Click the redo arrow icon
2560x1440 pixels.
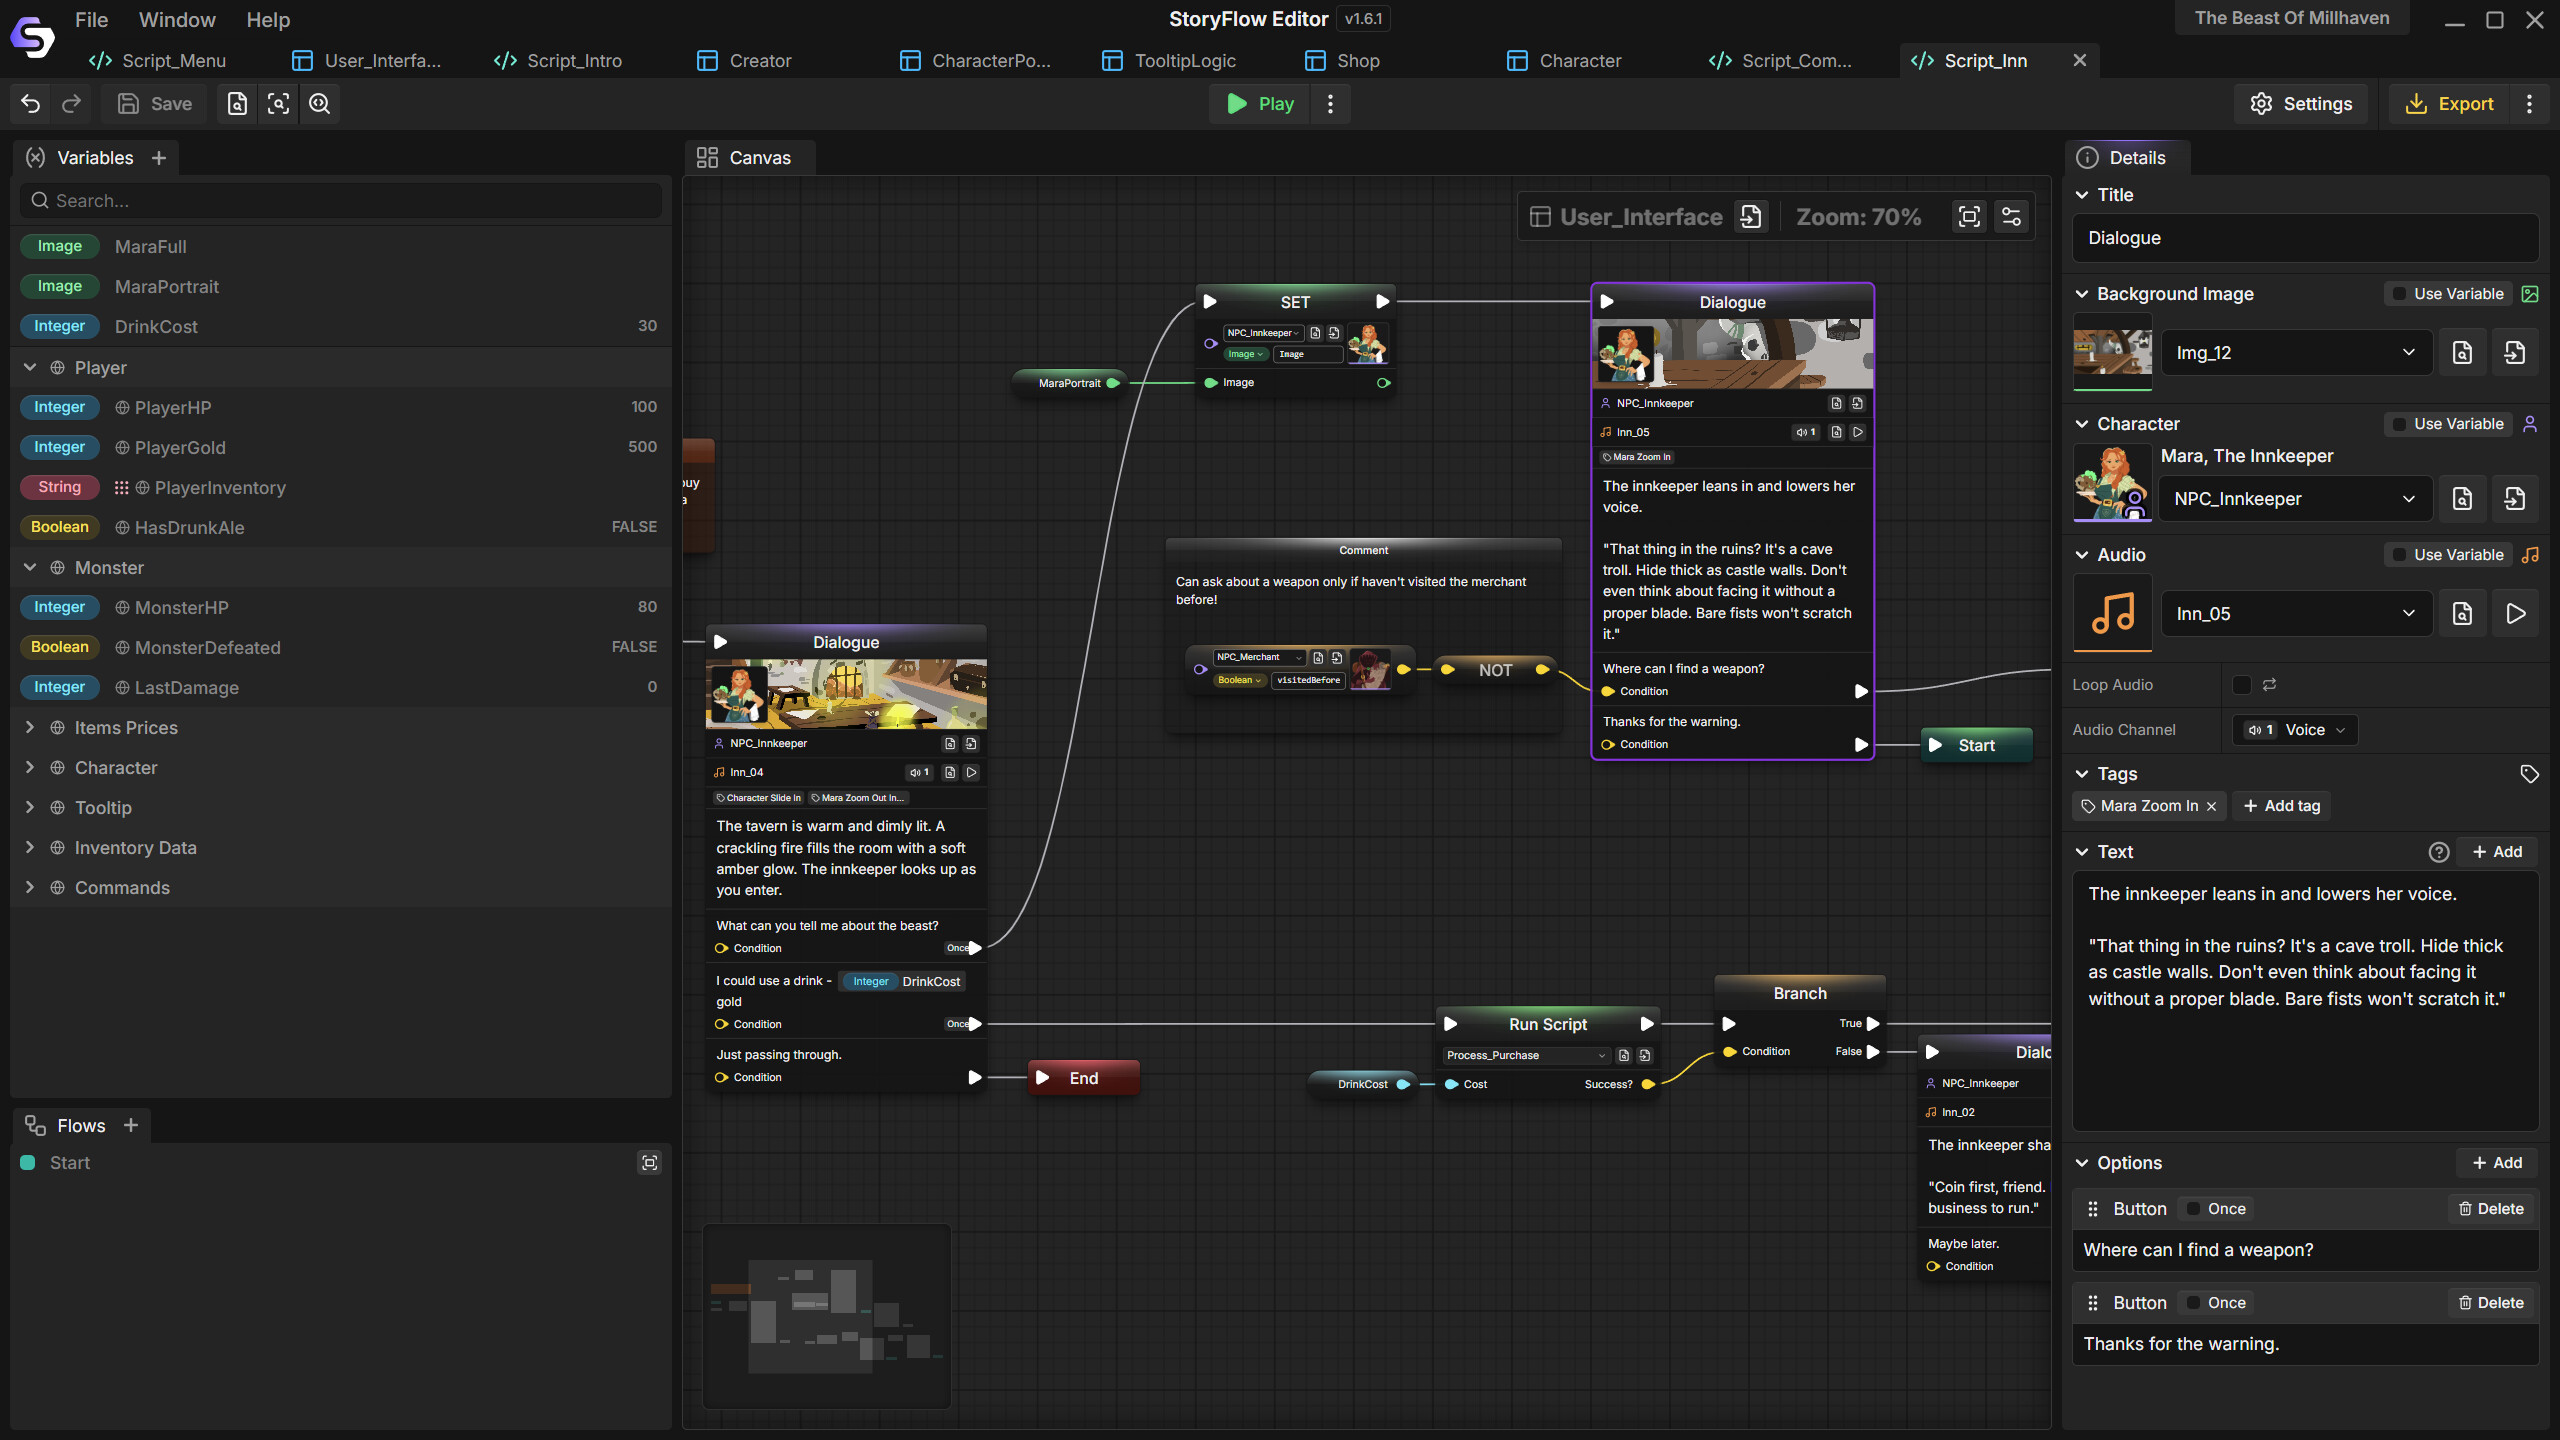click(71, 104)
